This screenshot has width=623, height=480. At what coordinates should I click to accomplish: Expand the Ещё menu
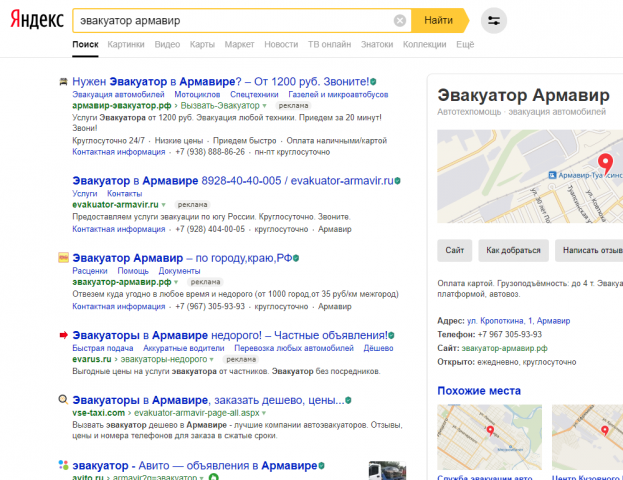465,45
